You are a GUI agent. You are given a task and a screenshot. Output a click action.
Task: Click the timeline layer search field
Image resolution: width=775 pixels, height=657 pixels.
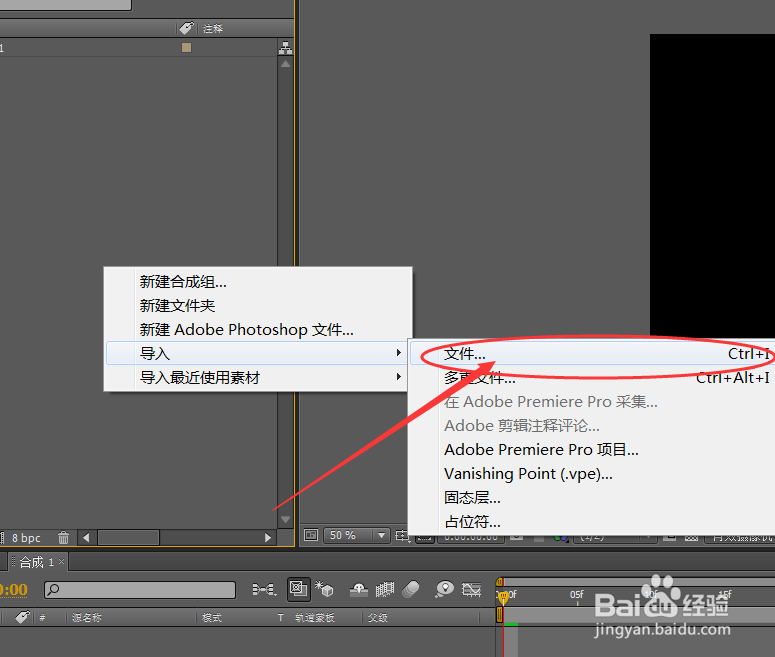(140, 589)
